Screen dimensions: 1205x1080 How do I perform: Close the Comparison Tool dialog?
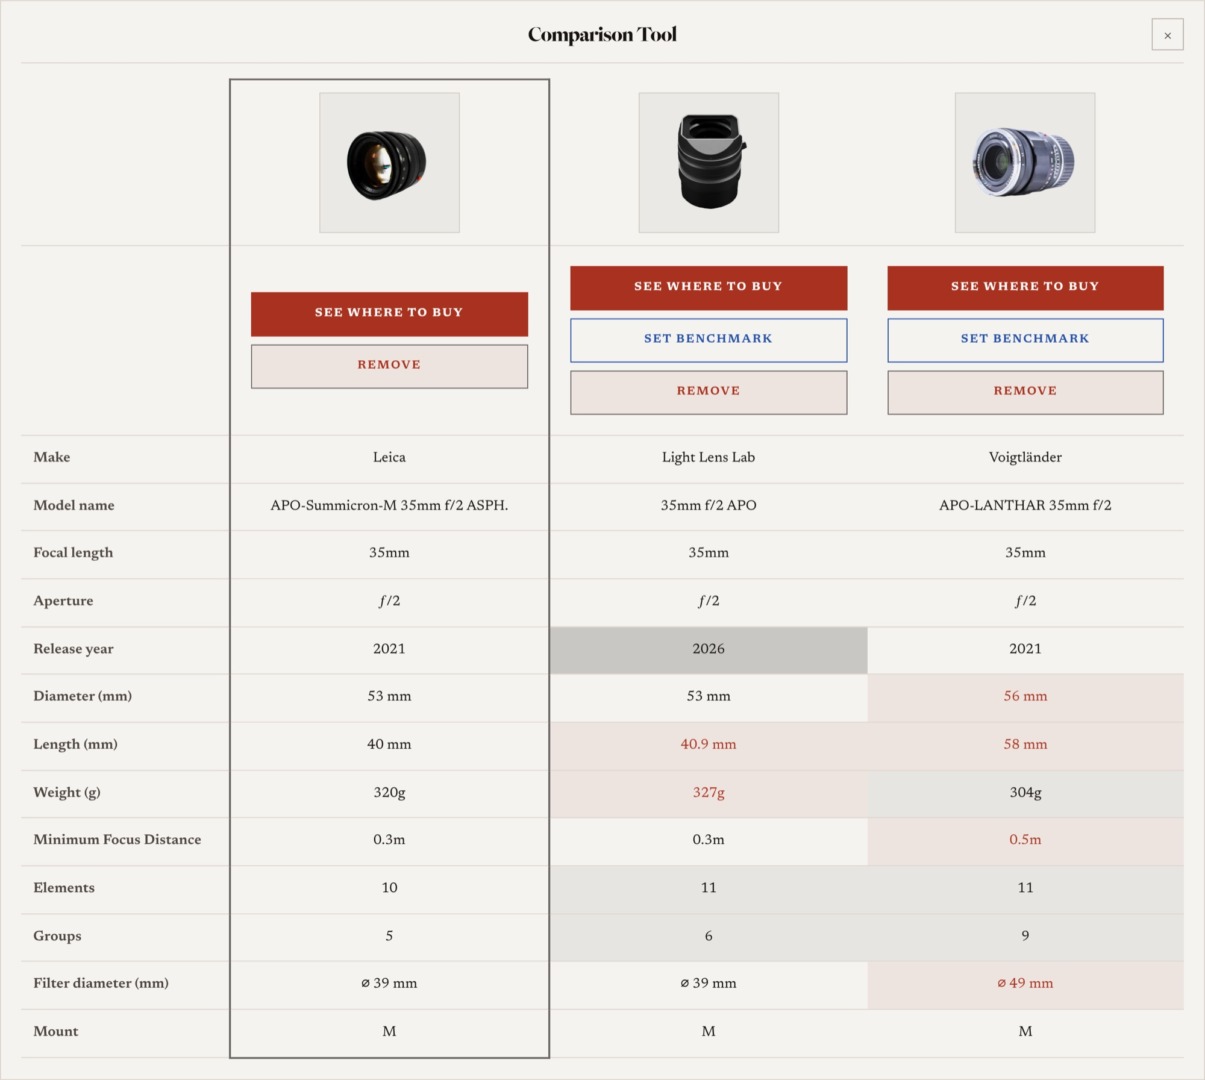click(x=1167, y=35)
